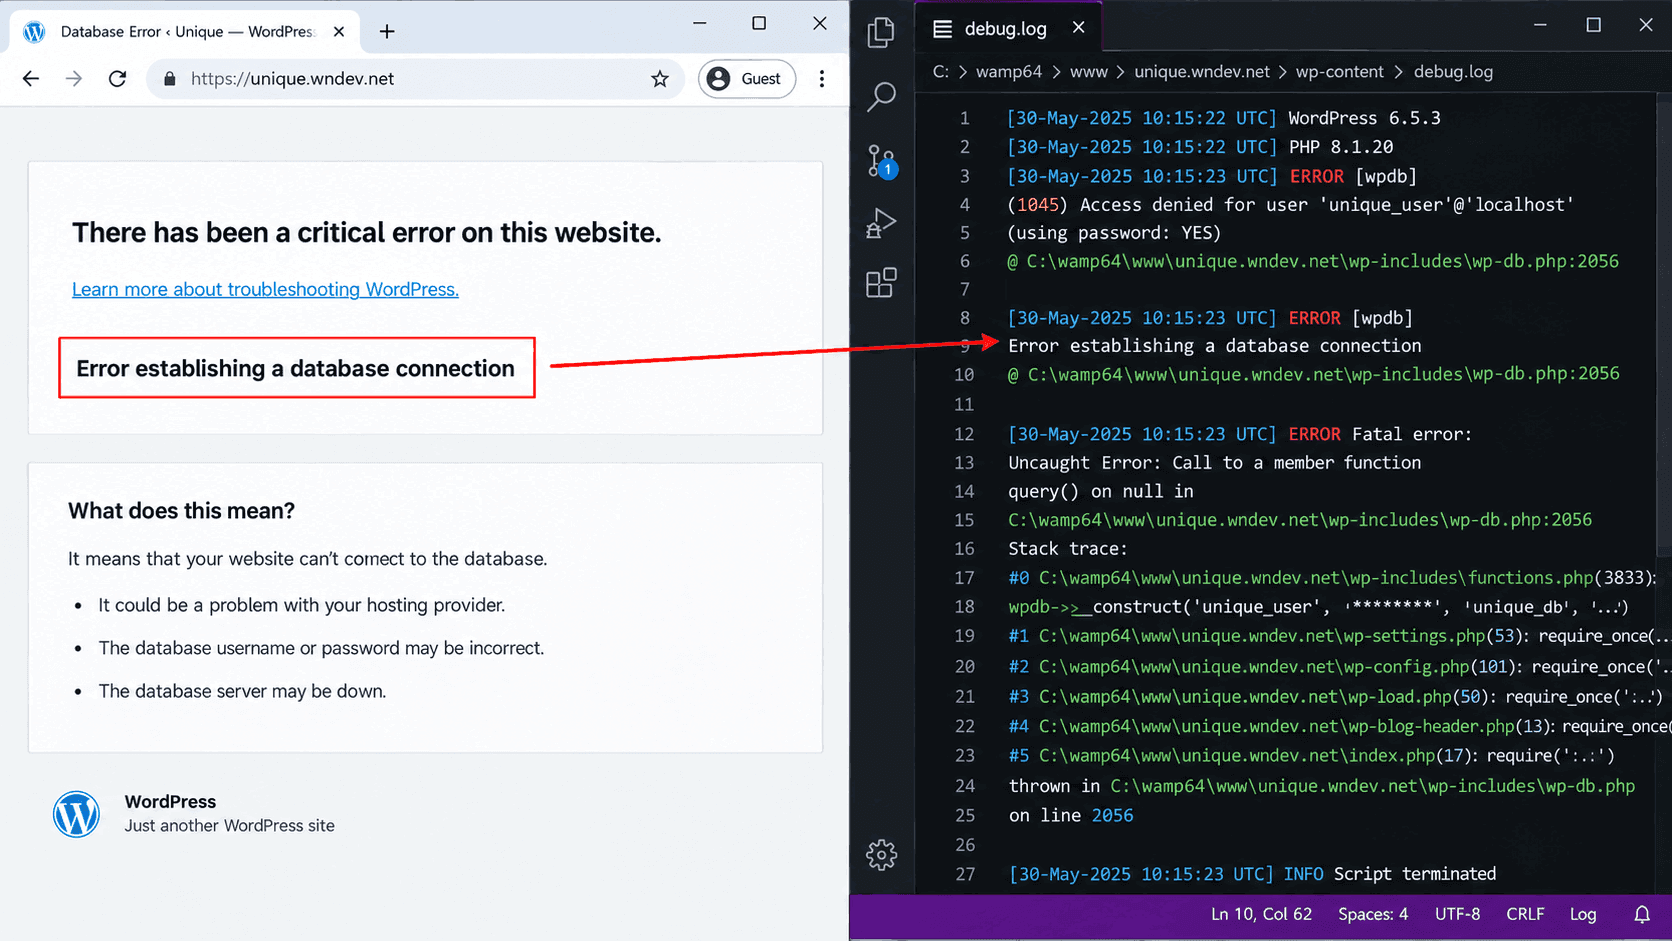Click the C: breadcrumb segment

[x=941, y=72]
